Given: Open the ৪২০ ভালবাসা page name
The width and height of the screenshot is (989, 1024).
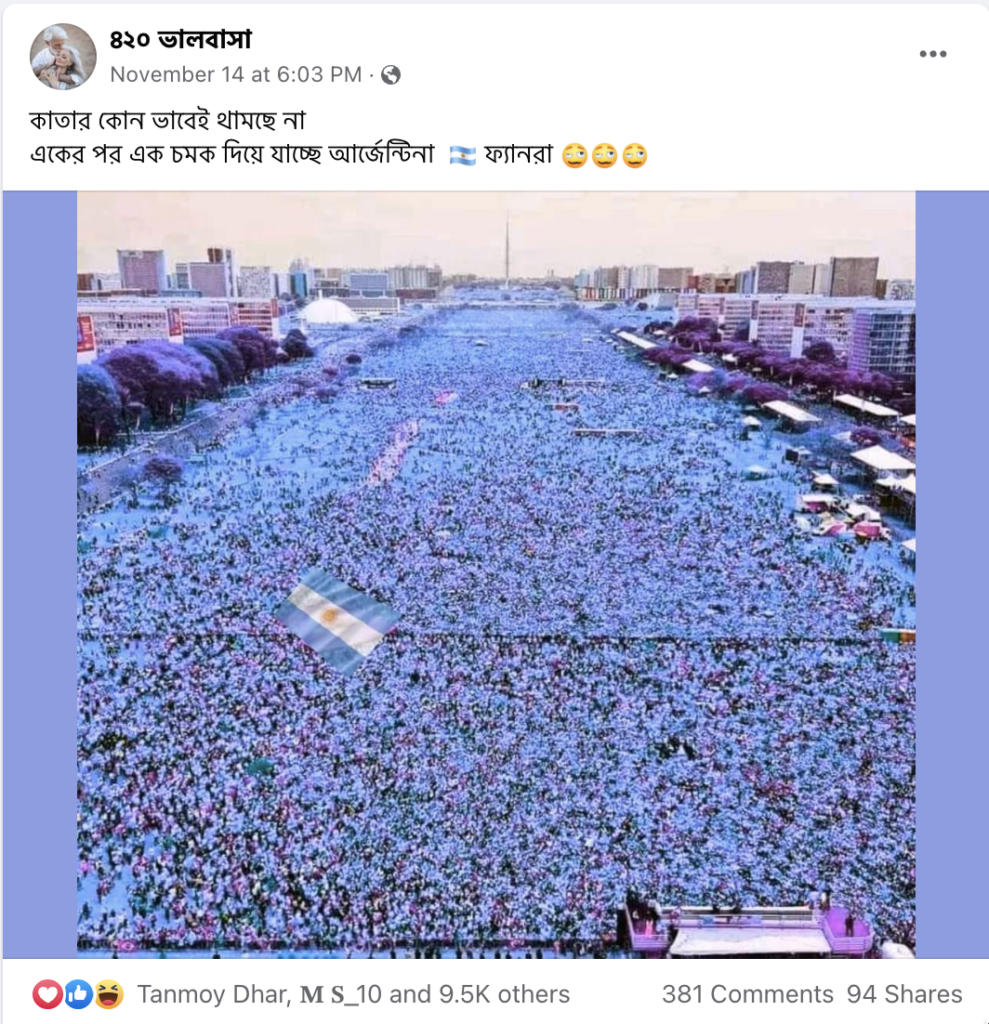Looking at the screenshot, I should (180, 40).
